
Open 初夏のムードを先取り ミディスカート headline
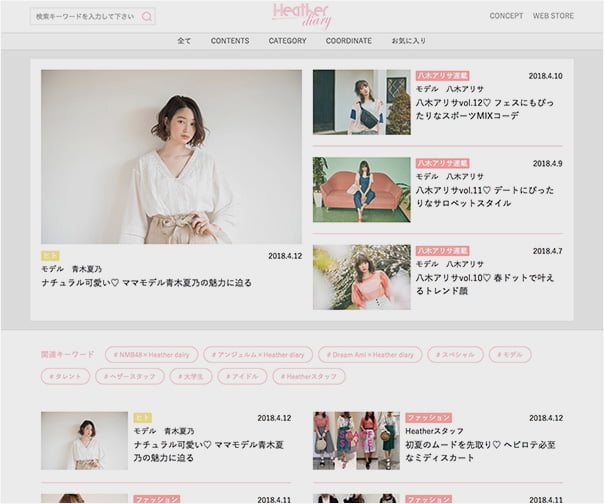480,451
